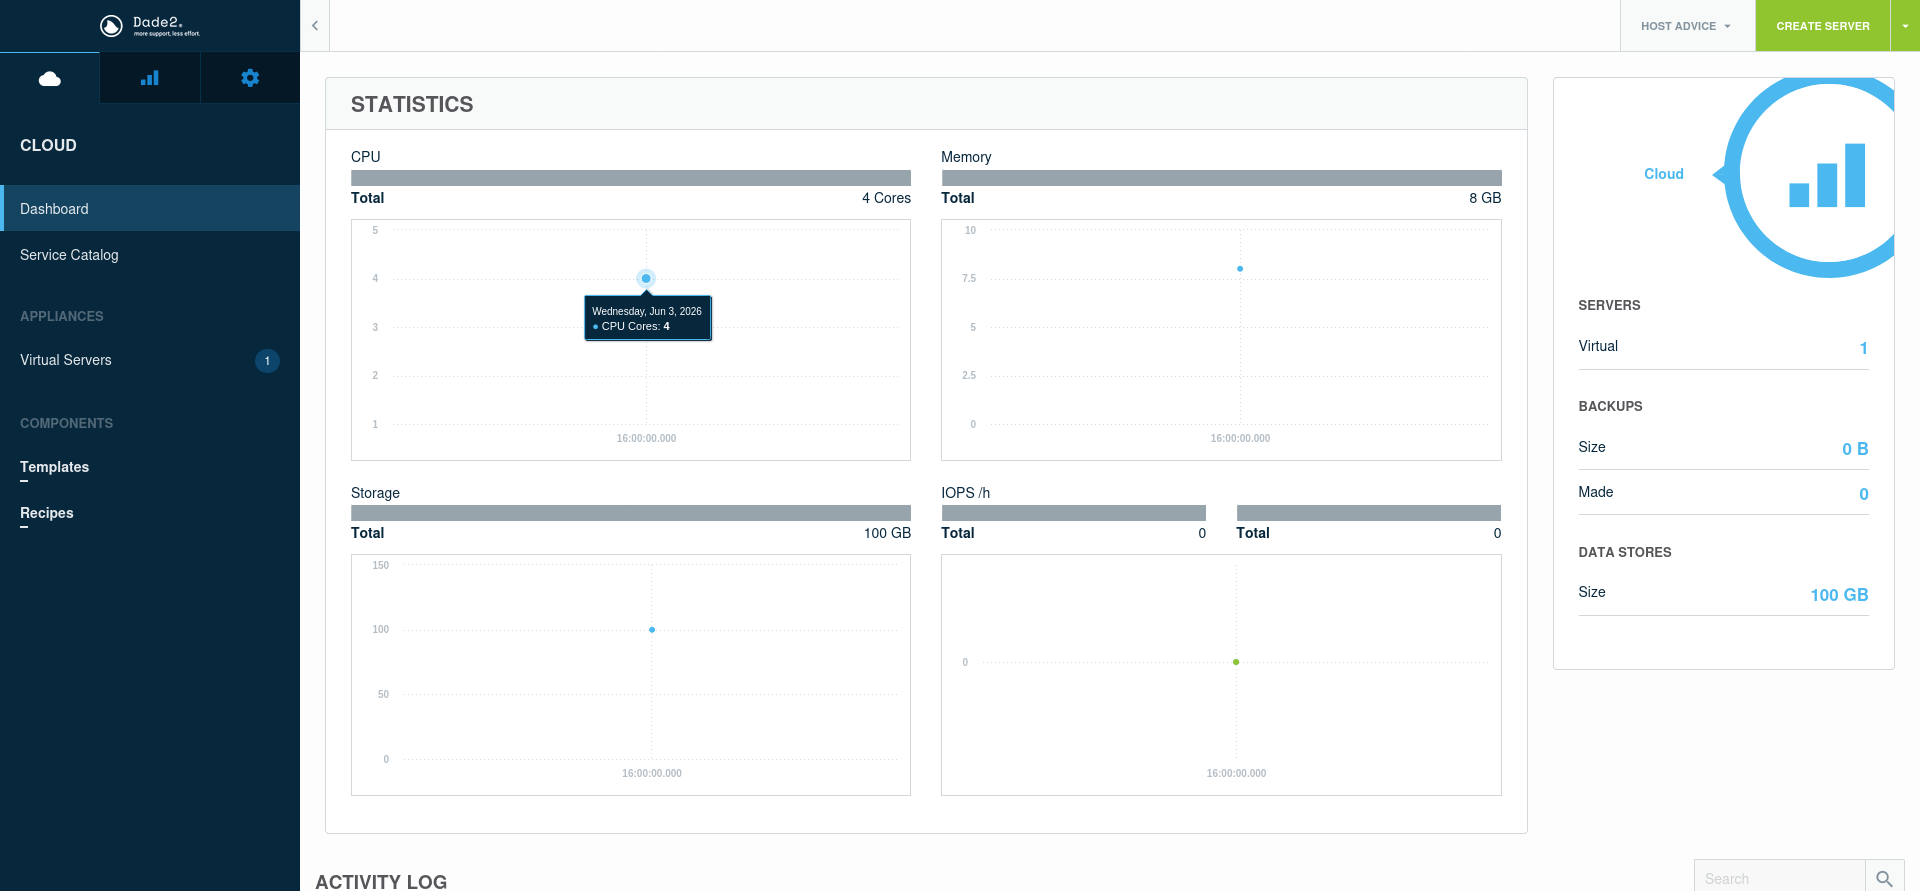Image resolution: width=1920 pixels, height=891 pixels.
Task: Open the Cloud section tab icon
Action: coord(50,78)
